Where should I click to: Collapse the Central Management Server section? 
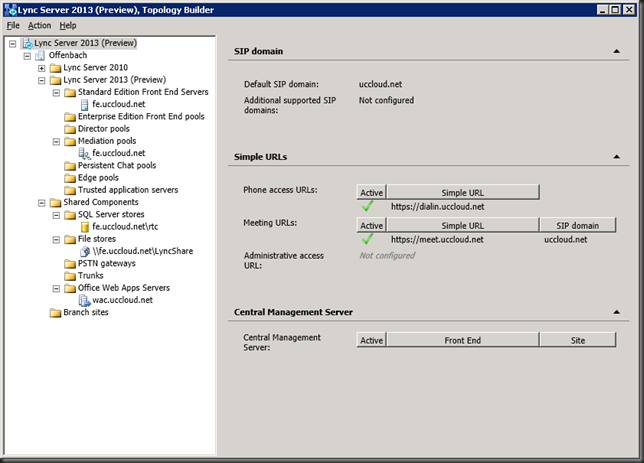click(x=616, y=312)
